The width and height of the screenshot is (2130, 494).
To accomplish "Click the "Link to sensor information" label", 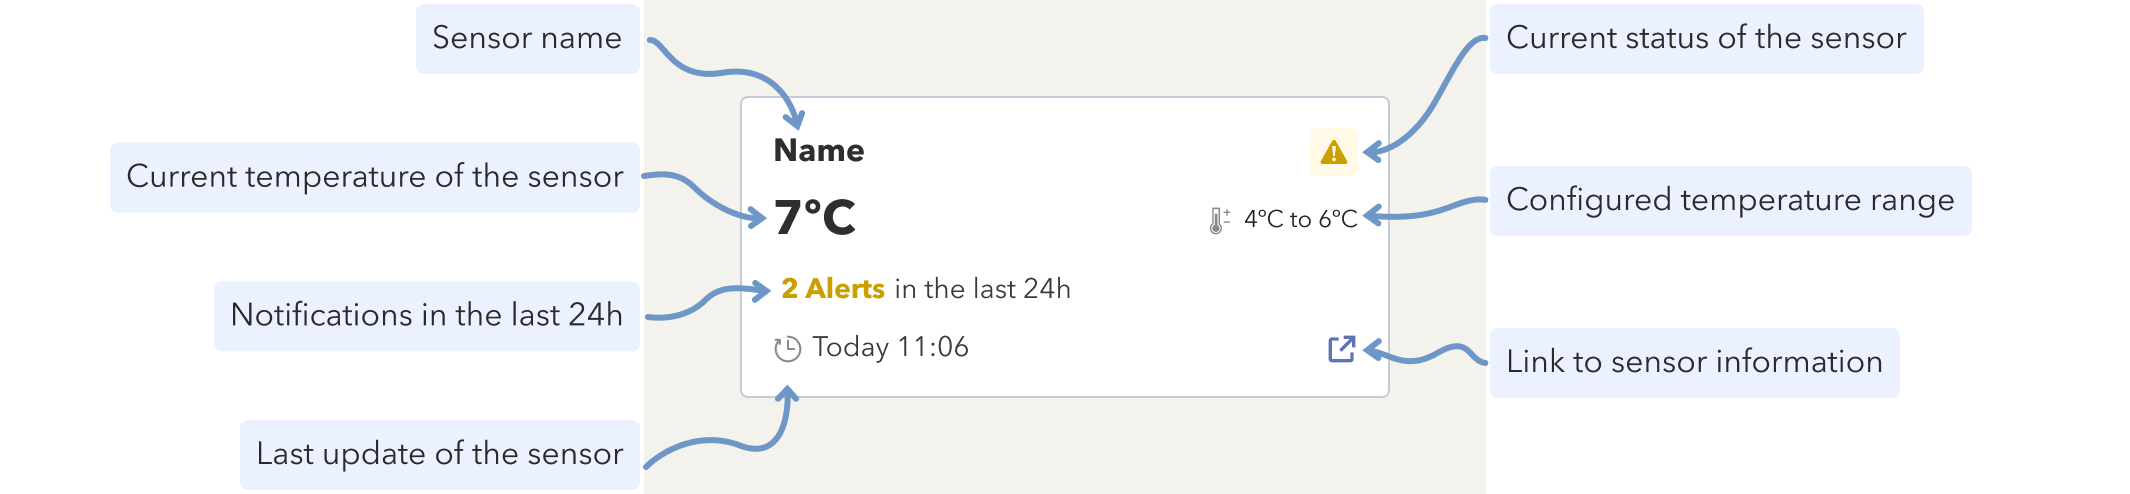I will (x=1694, y=362).
